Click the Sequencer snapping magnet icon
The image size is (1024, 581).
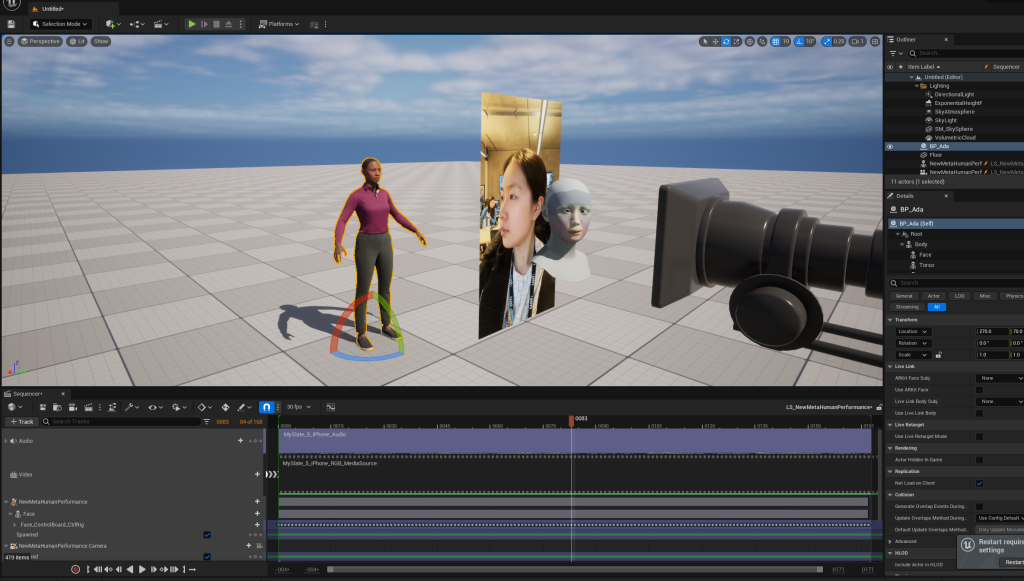point(266,407)
